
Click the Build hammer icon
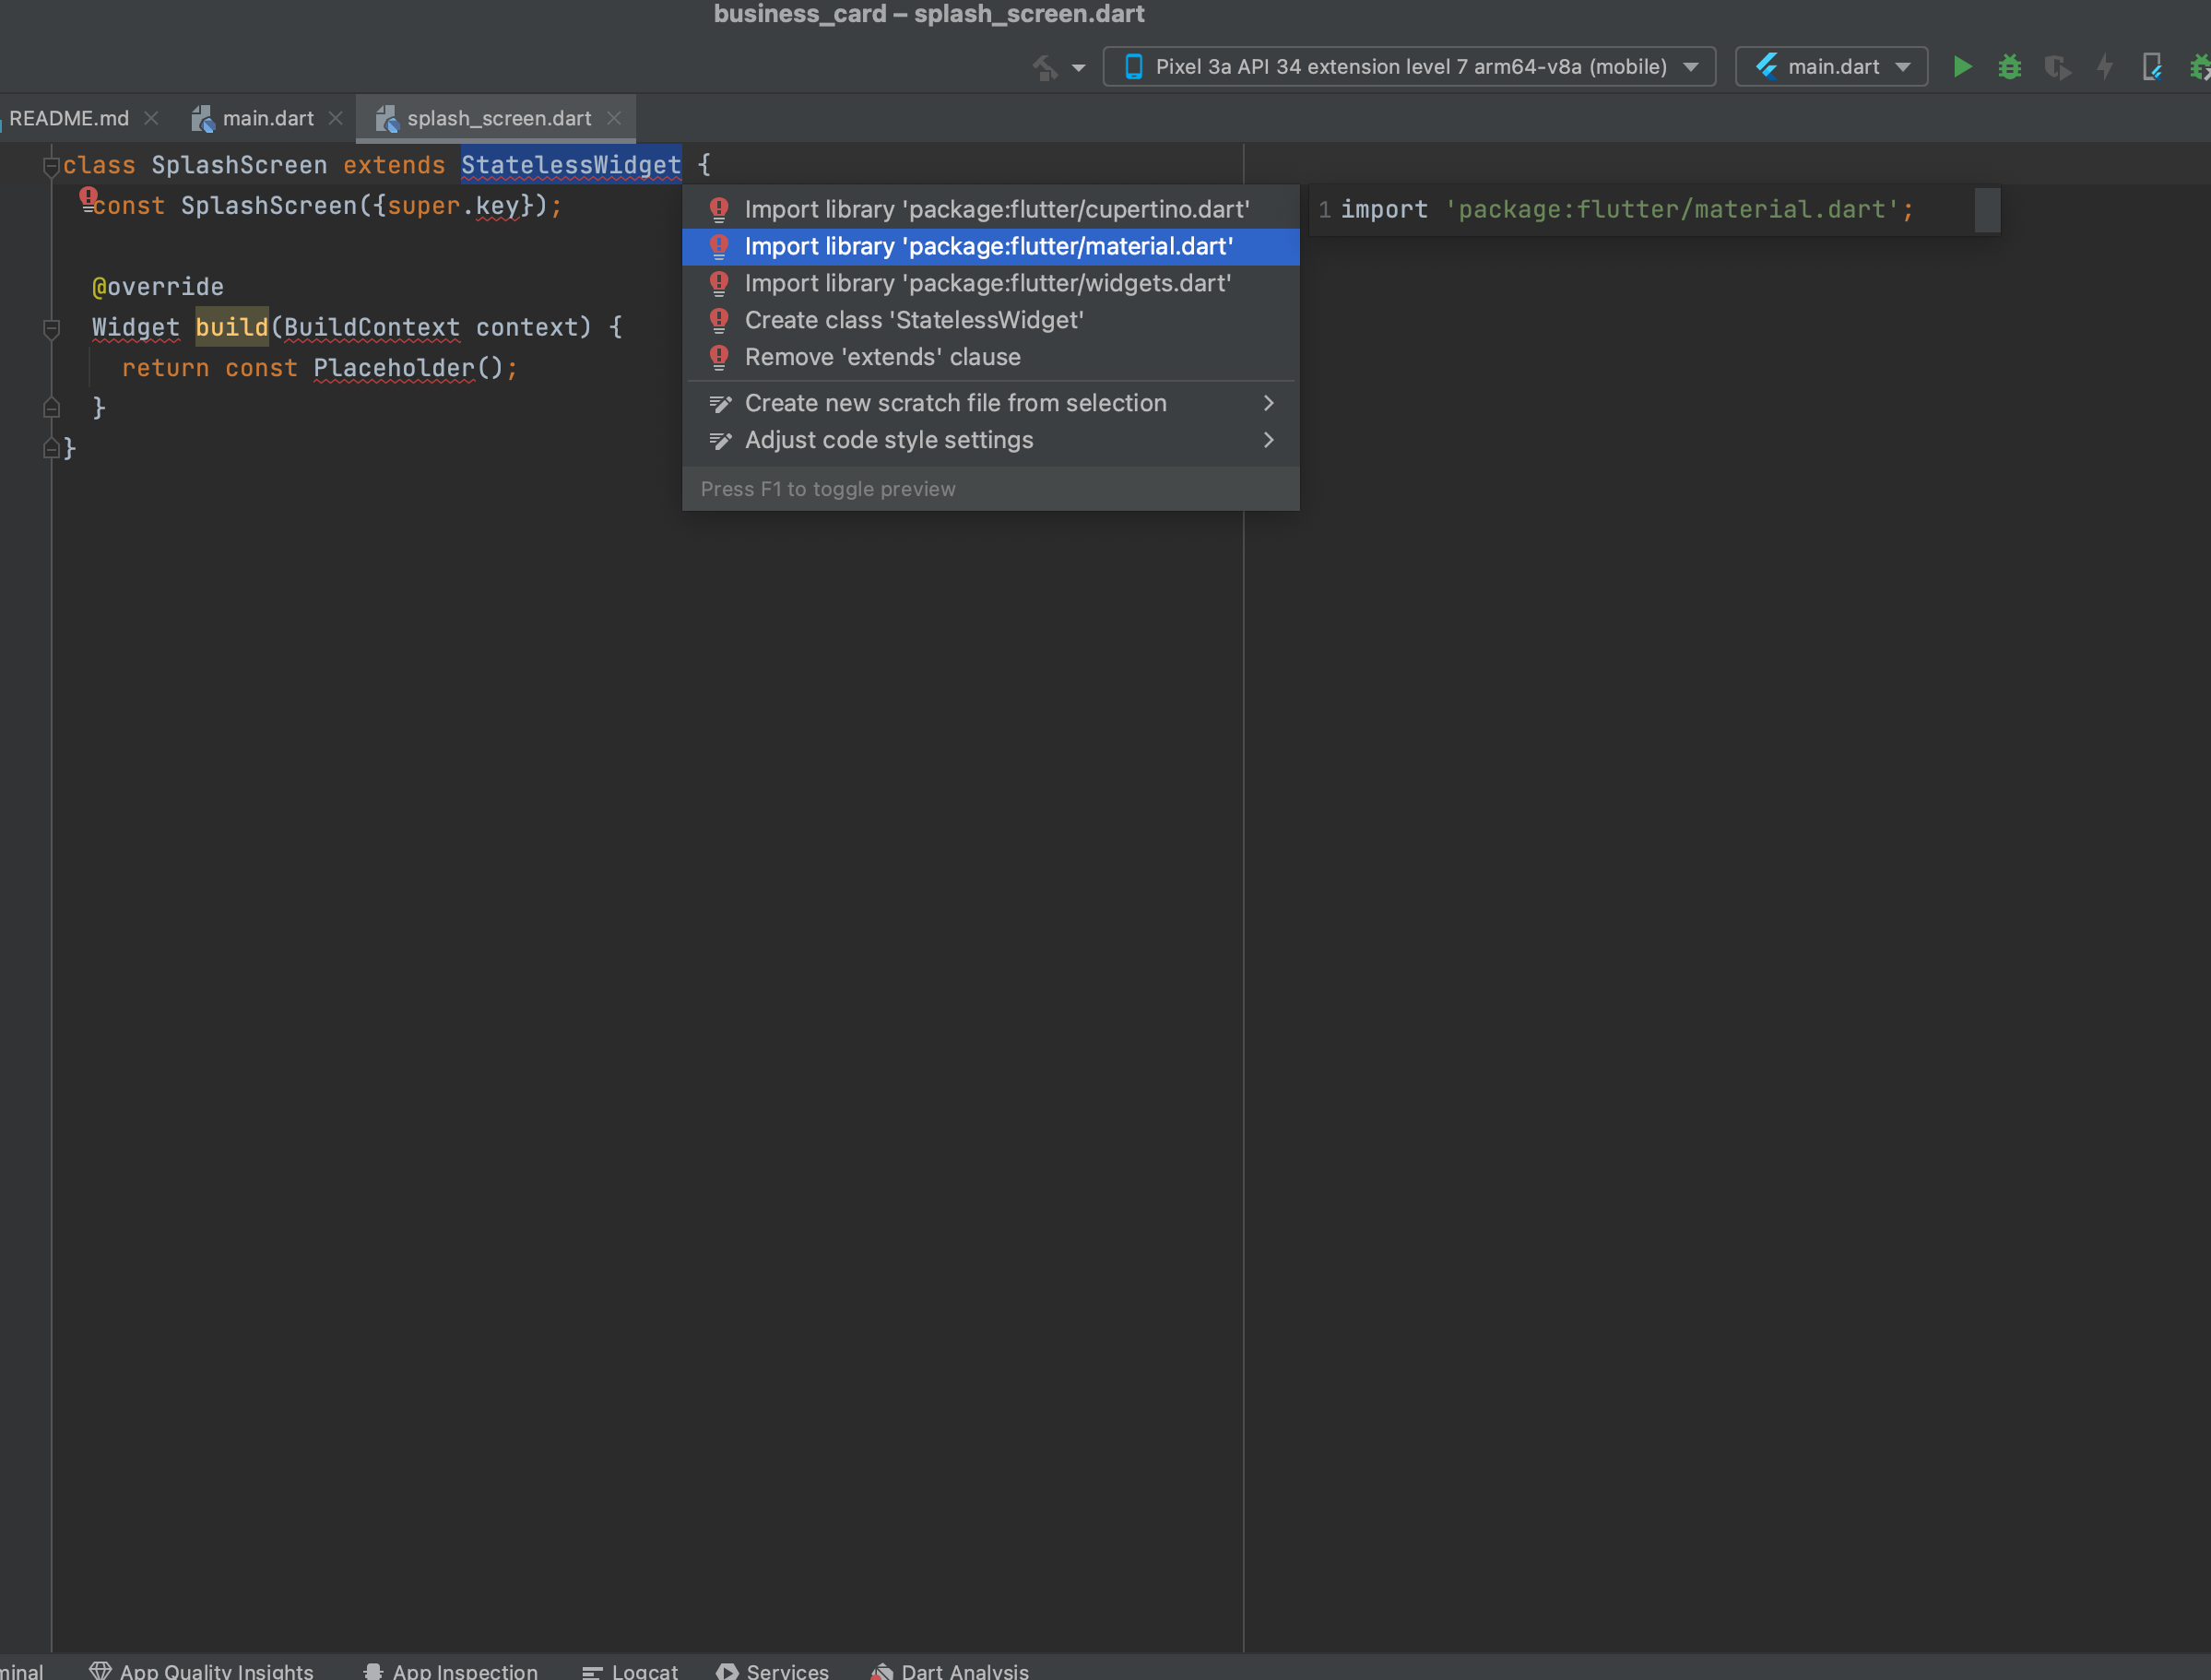1045,67
